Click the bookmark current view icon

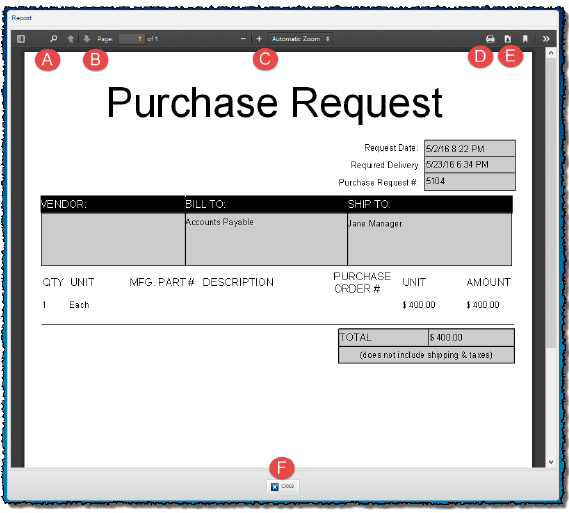click(525, 39)
